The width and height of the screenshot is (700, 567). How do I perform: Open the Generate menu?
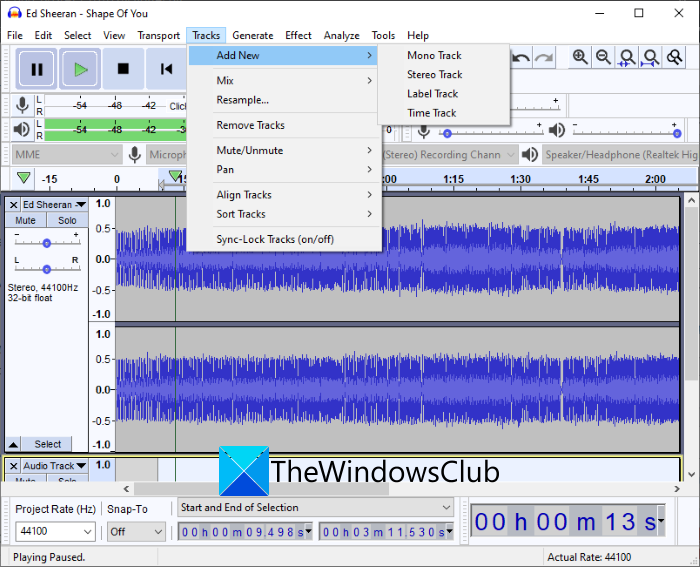pyautogui.click(x=252, y=35)
